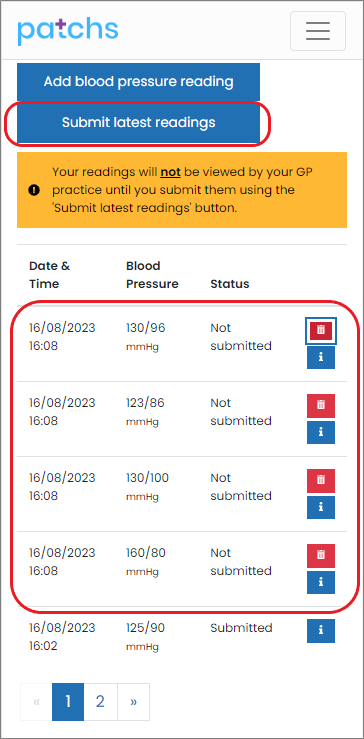Image resolution: width=364 pixels, height=739 pixels.
Task: Open the hamburger navigation menu
Action: click(318, 31)
